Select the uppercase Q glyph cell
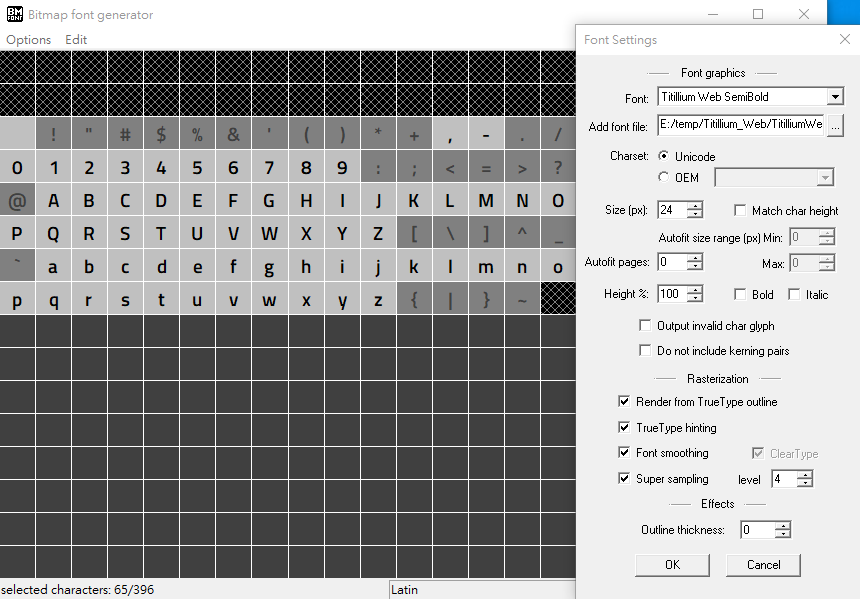This screenshot has width=860, height=599. click(x=53, y=234)
